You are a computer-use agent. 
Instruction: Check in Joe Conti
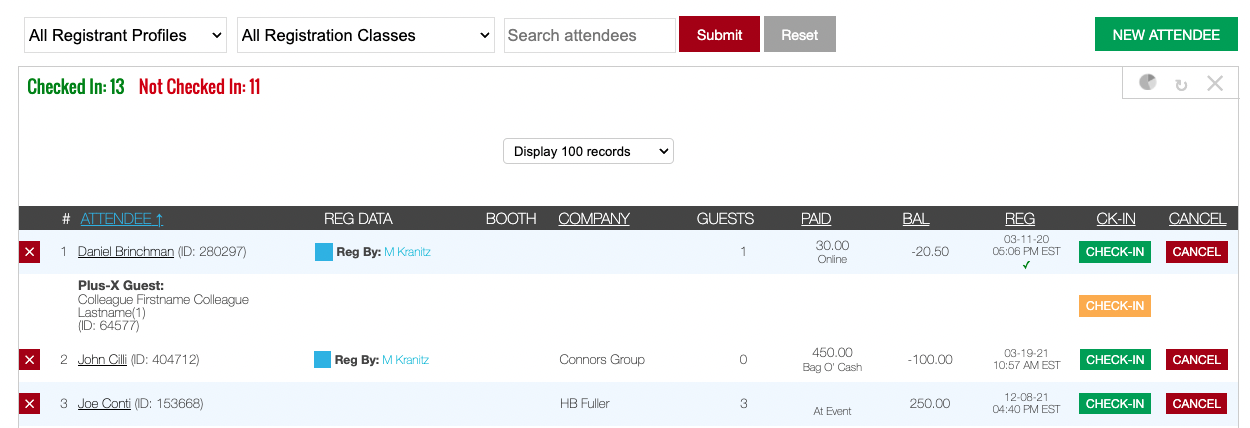click(1115, 404)
